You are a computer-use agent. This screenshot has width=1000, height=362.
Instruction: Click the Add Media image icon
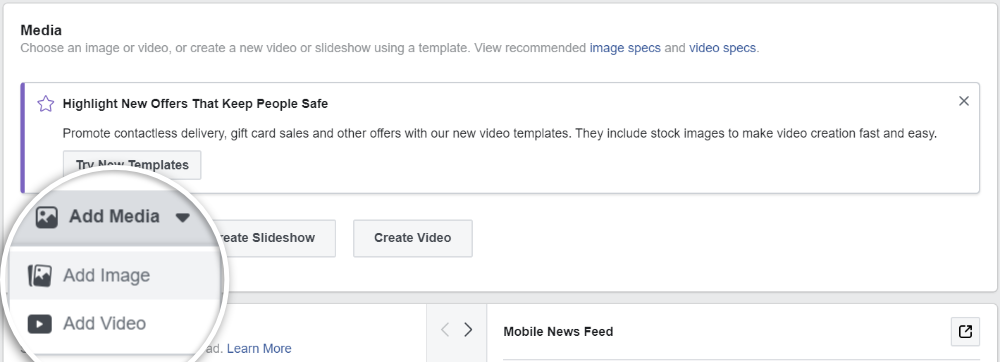pyautogui.click(x=47, y=217)
